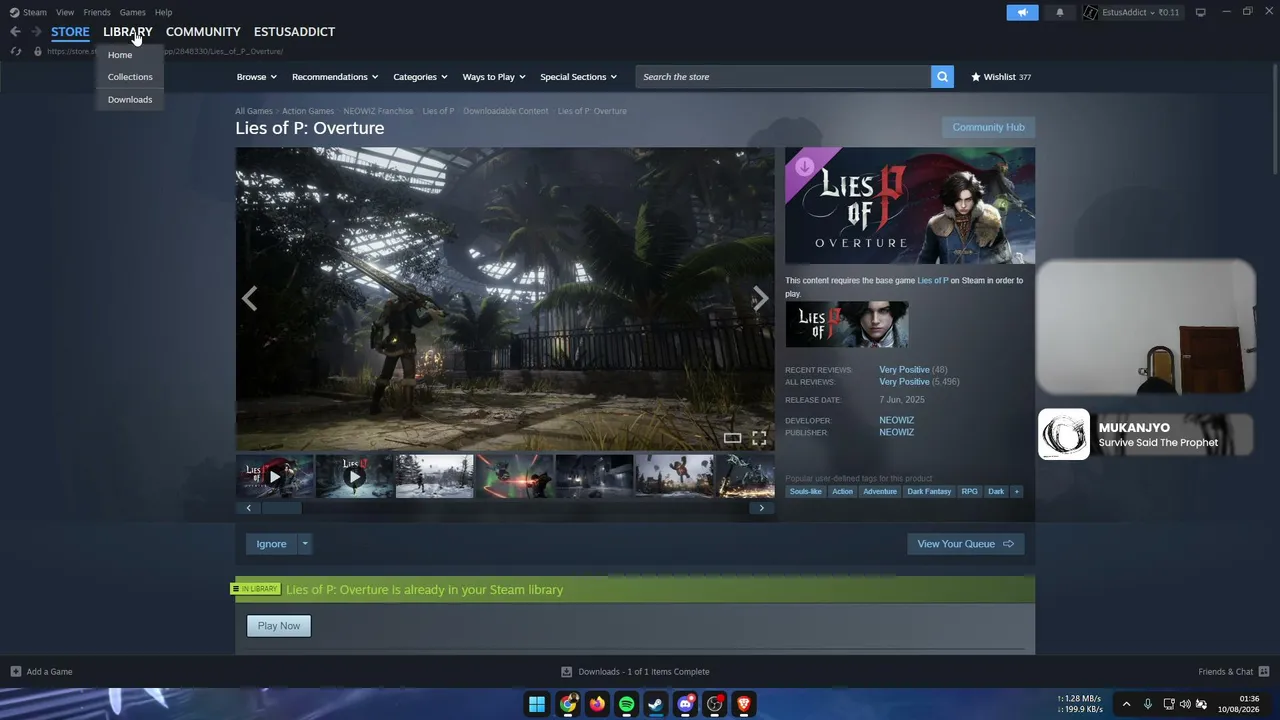Open the notifications bell
The width and height of the screenshot is (1280, 720).
(x=1060, y=12)
